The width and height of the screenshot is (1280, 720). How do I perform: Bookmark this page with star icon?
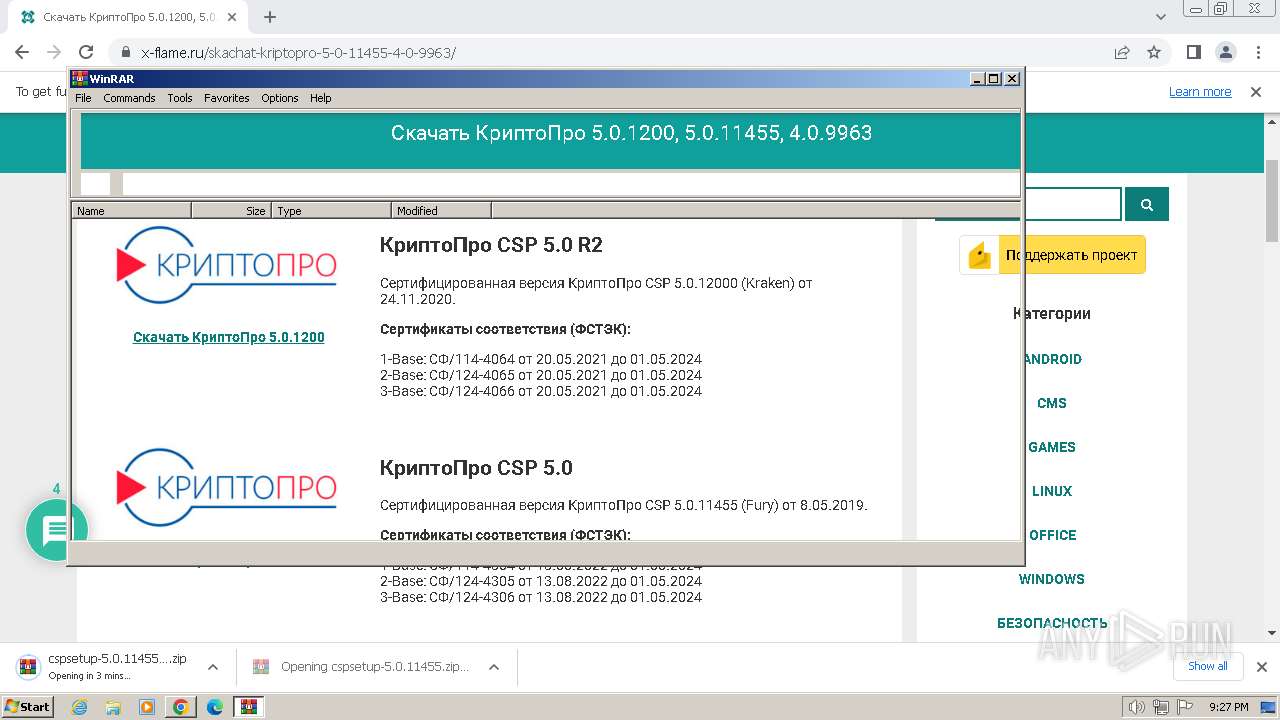1154,52
